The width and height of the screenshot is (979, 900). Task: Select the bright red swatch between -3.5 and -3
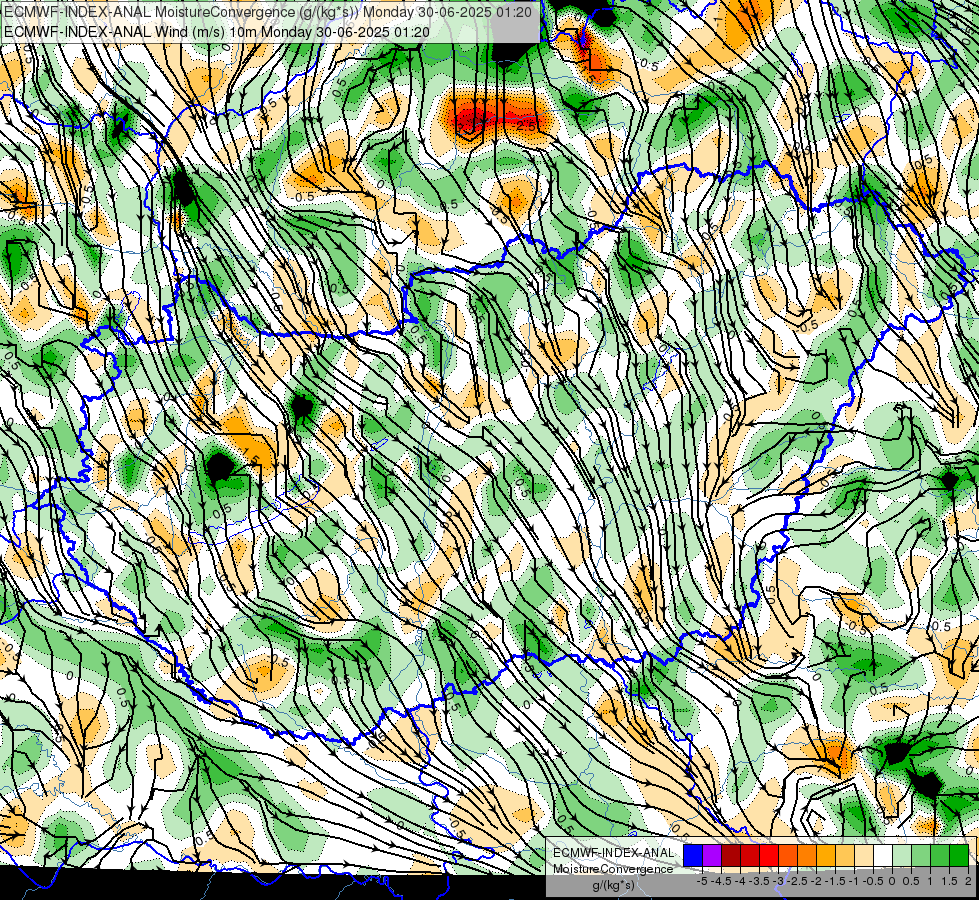tap(769, 855)
